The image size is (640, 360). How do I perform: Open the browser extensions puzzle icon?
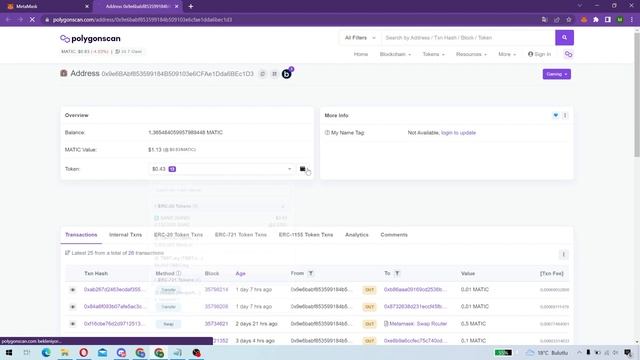click(x=596, y=20)
